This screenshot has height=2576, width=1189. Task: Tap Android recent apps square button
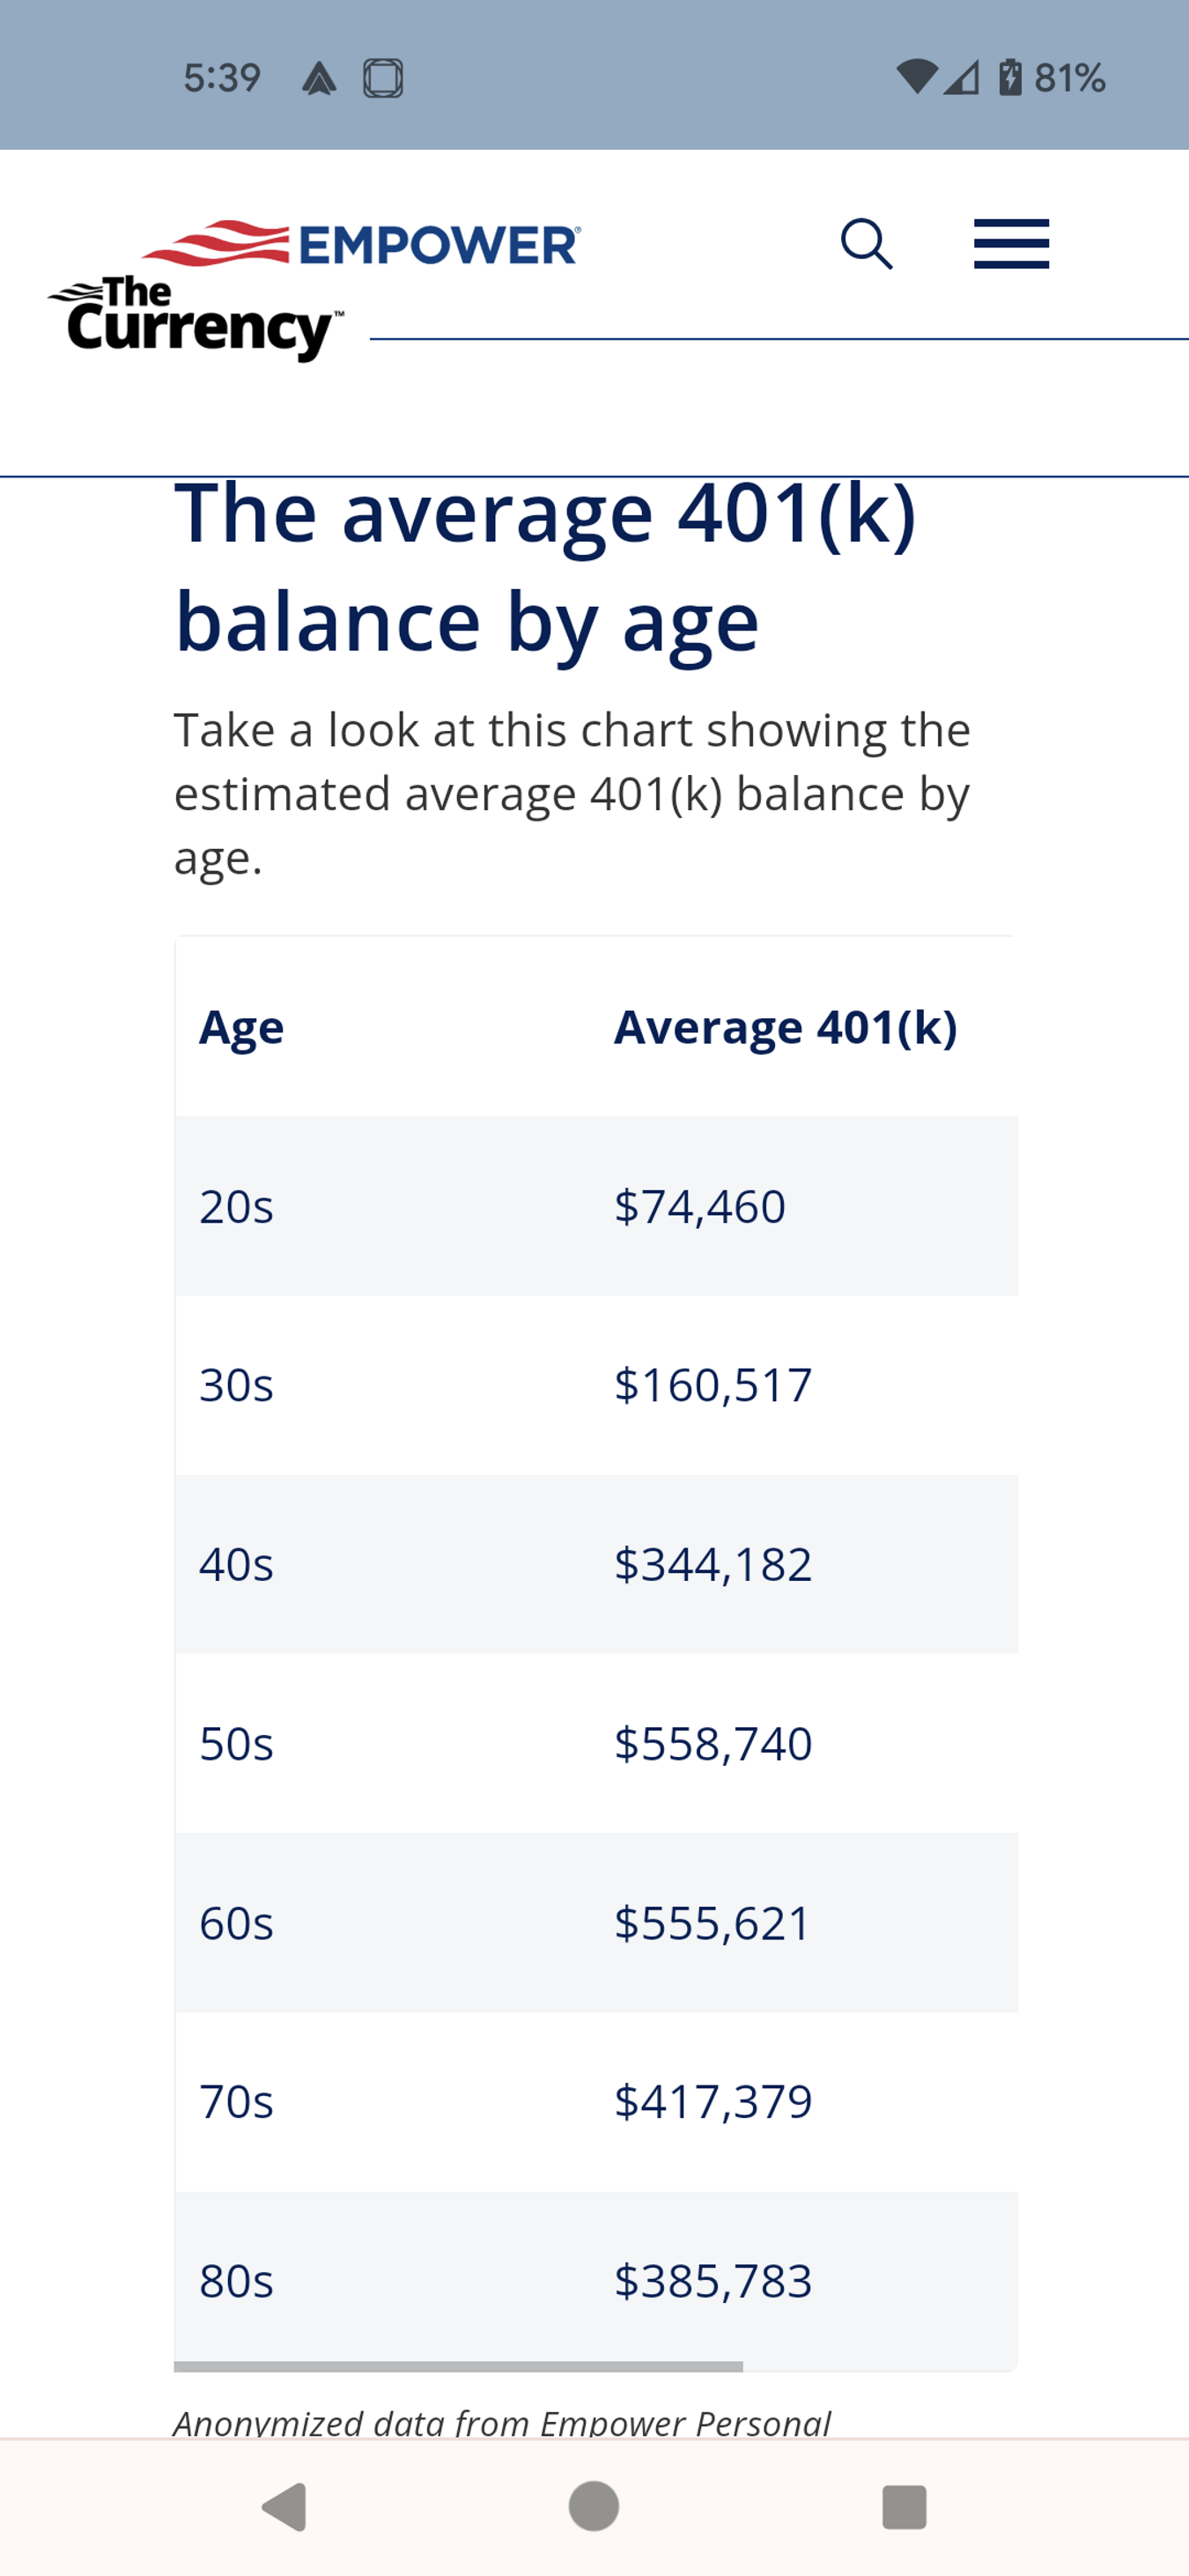pos(904,2506)
